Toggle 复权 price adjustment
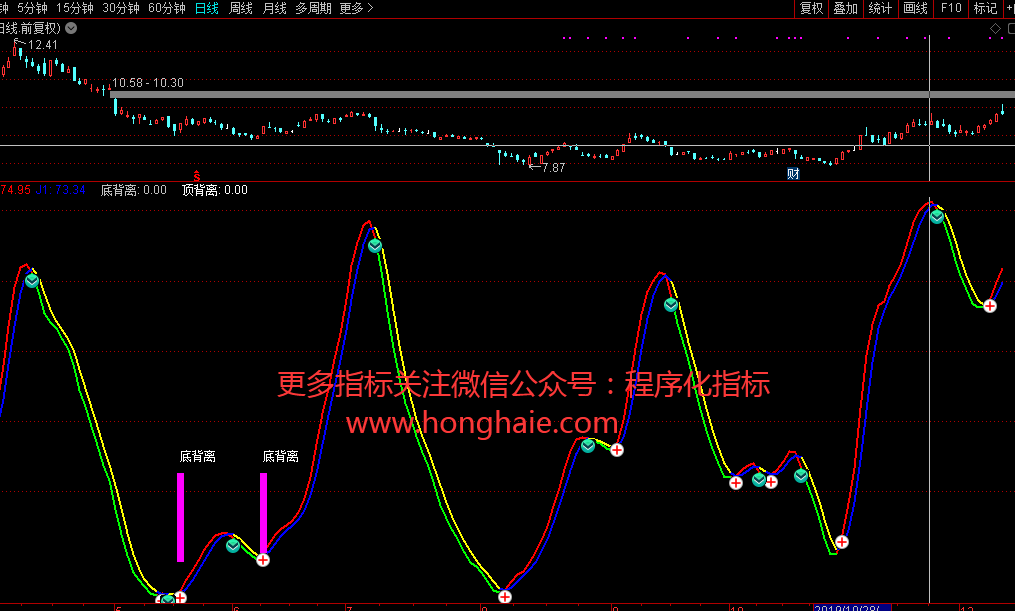The width and height of the screenshot is (1015, 611). 811,8
